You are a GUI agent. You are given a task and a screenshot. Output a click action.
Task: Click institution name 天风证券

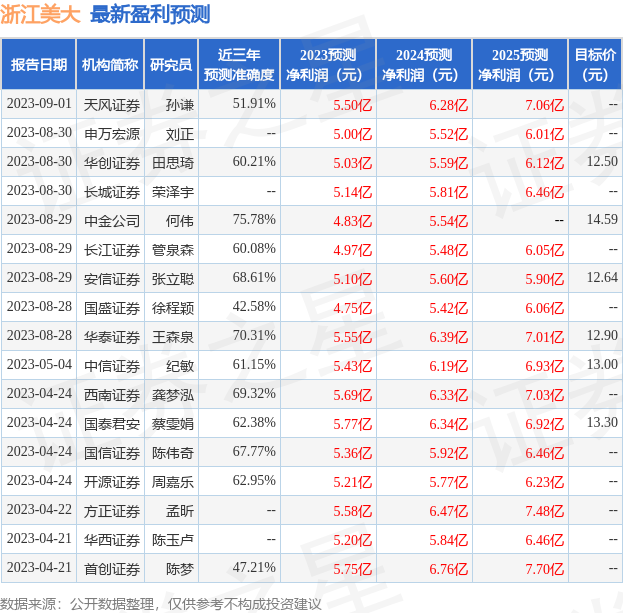click(x=112, y=105)
